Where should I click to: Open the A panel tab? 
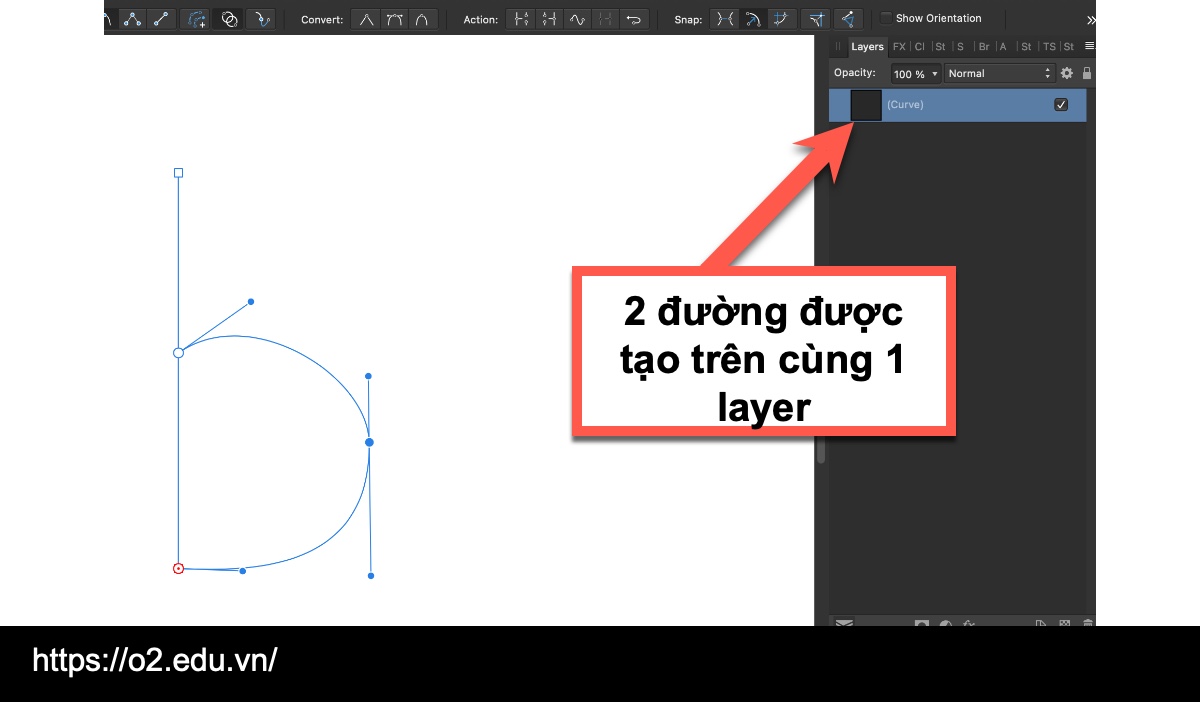click(1003, 47)
